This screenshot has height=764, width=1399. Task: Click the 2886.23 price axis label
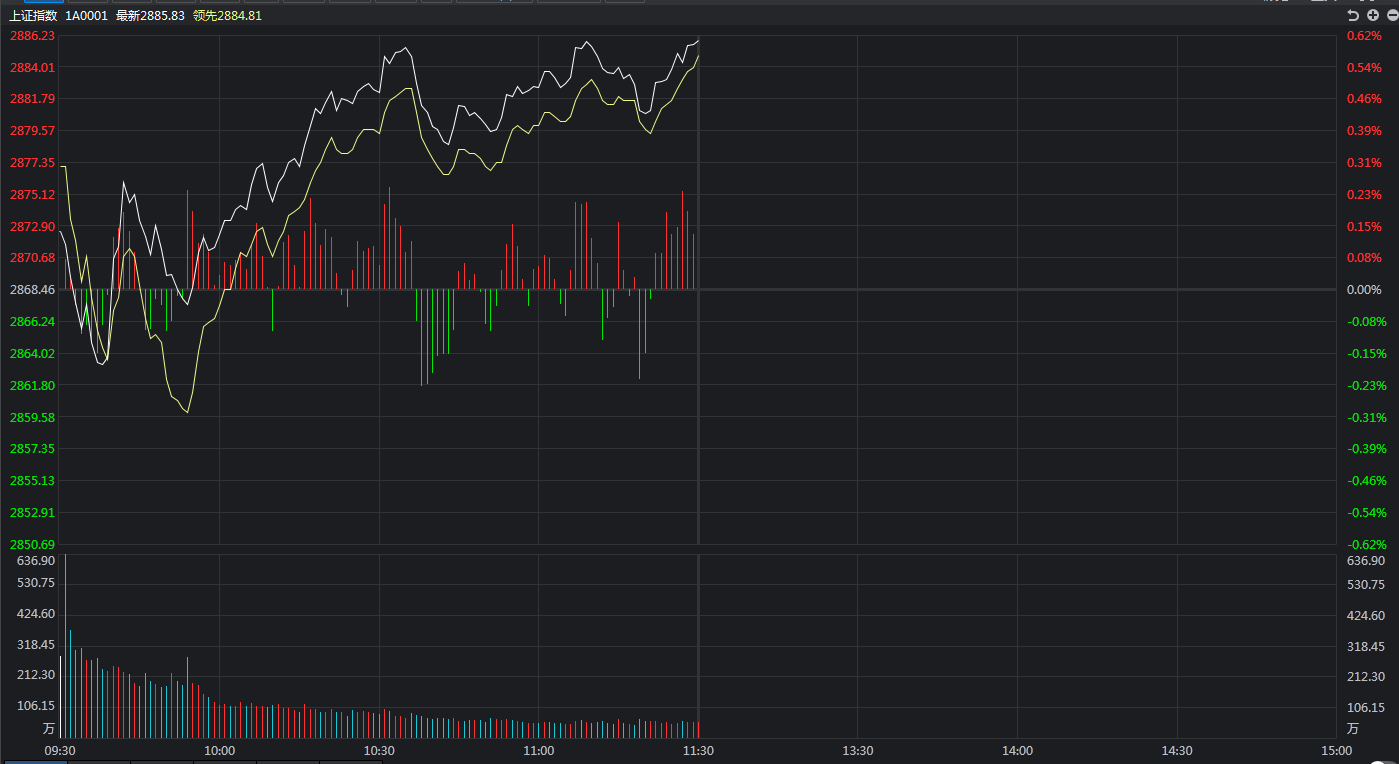tap(32, 35)
